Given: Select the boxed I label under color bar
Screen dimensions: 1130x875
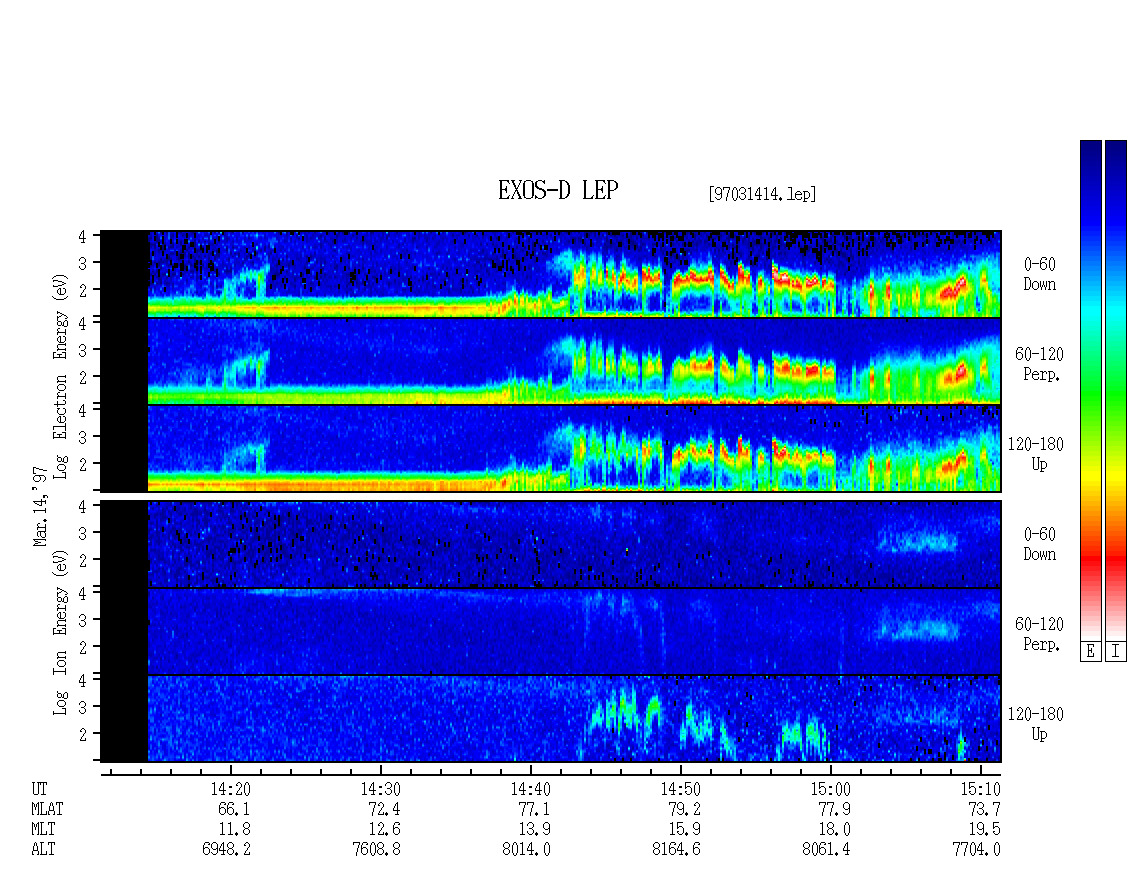Looking at the screenshot, I should (x=1116, y=652).
